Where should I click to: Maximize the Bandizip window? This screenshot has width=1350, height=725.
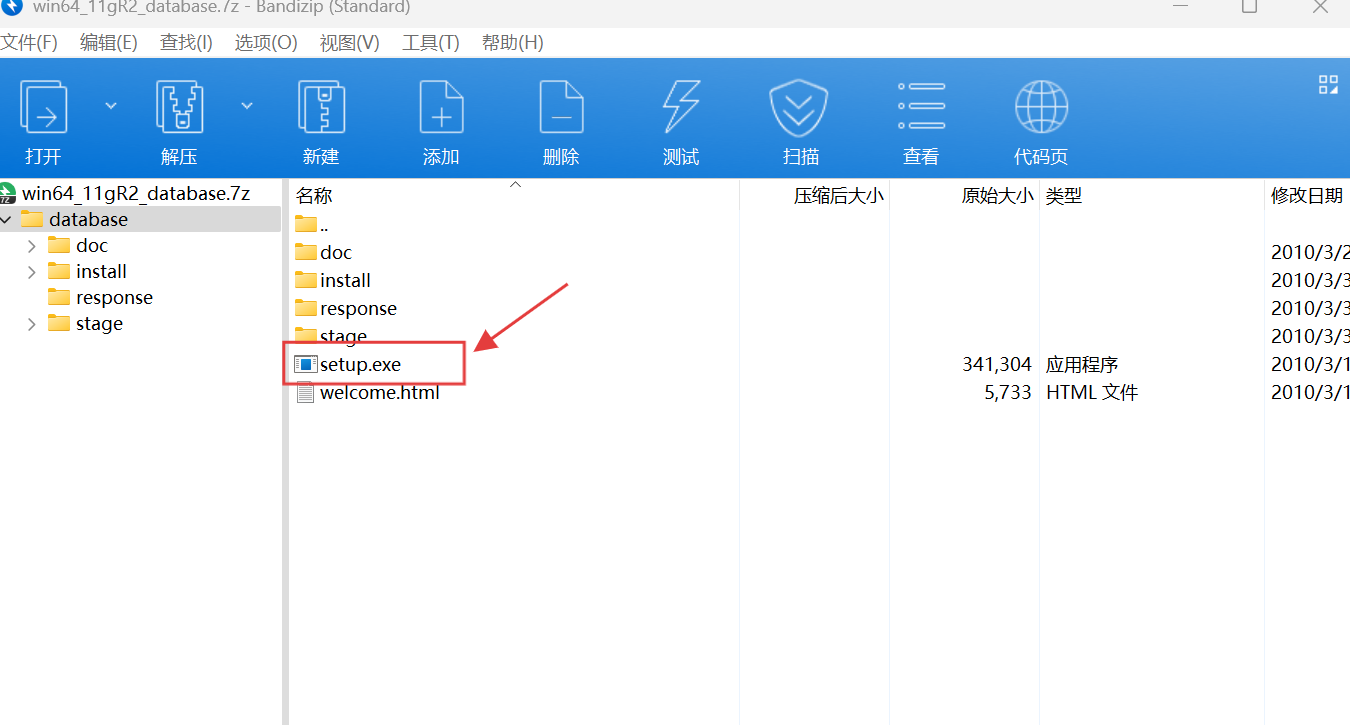click(x=1249, y=6)
